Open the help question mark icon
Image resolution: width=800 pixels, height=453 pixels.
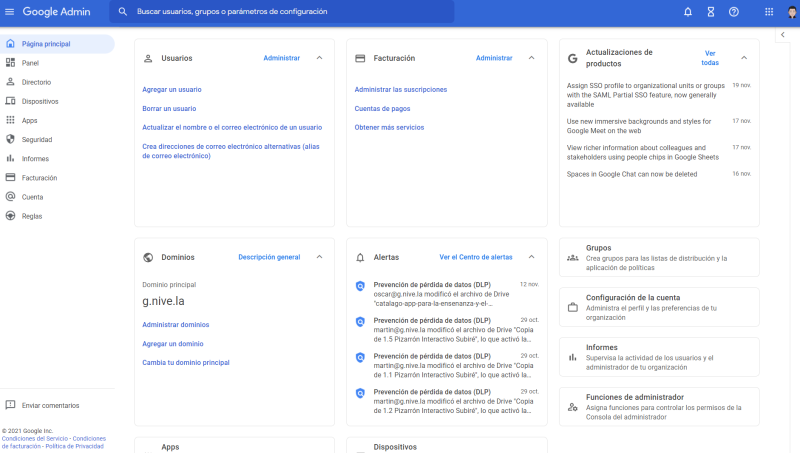point(733,12)
